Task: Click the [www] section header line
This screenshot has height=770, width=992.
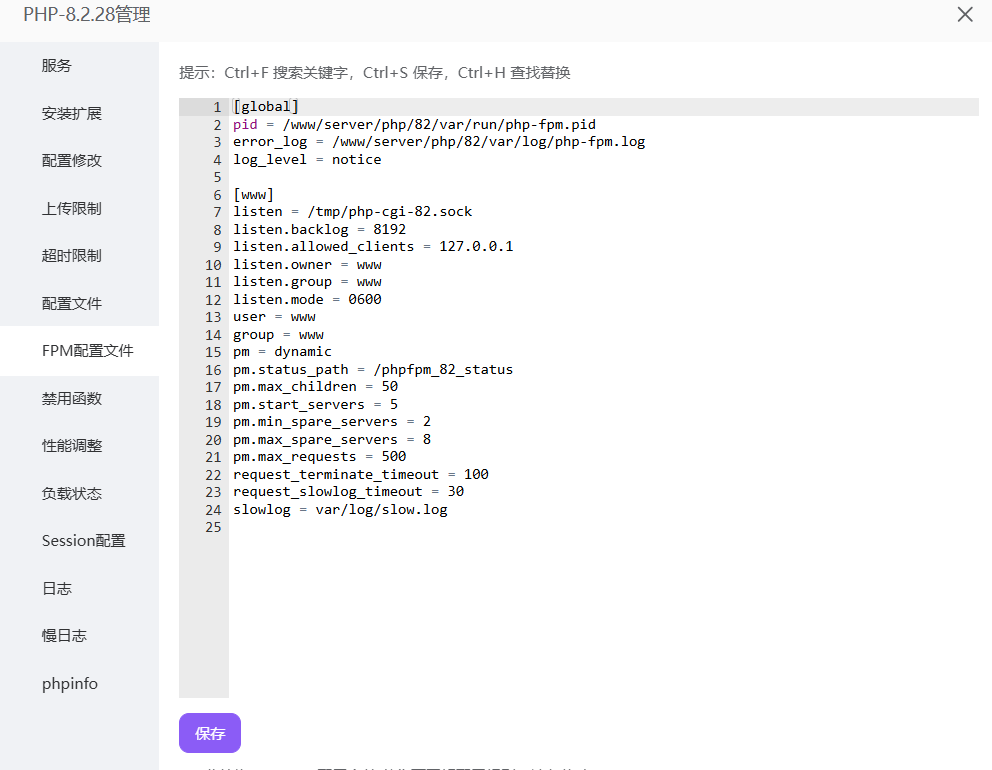Action: click(x=253, y=194)
